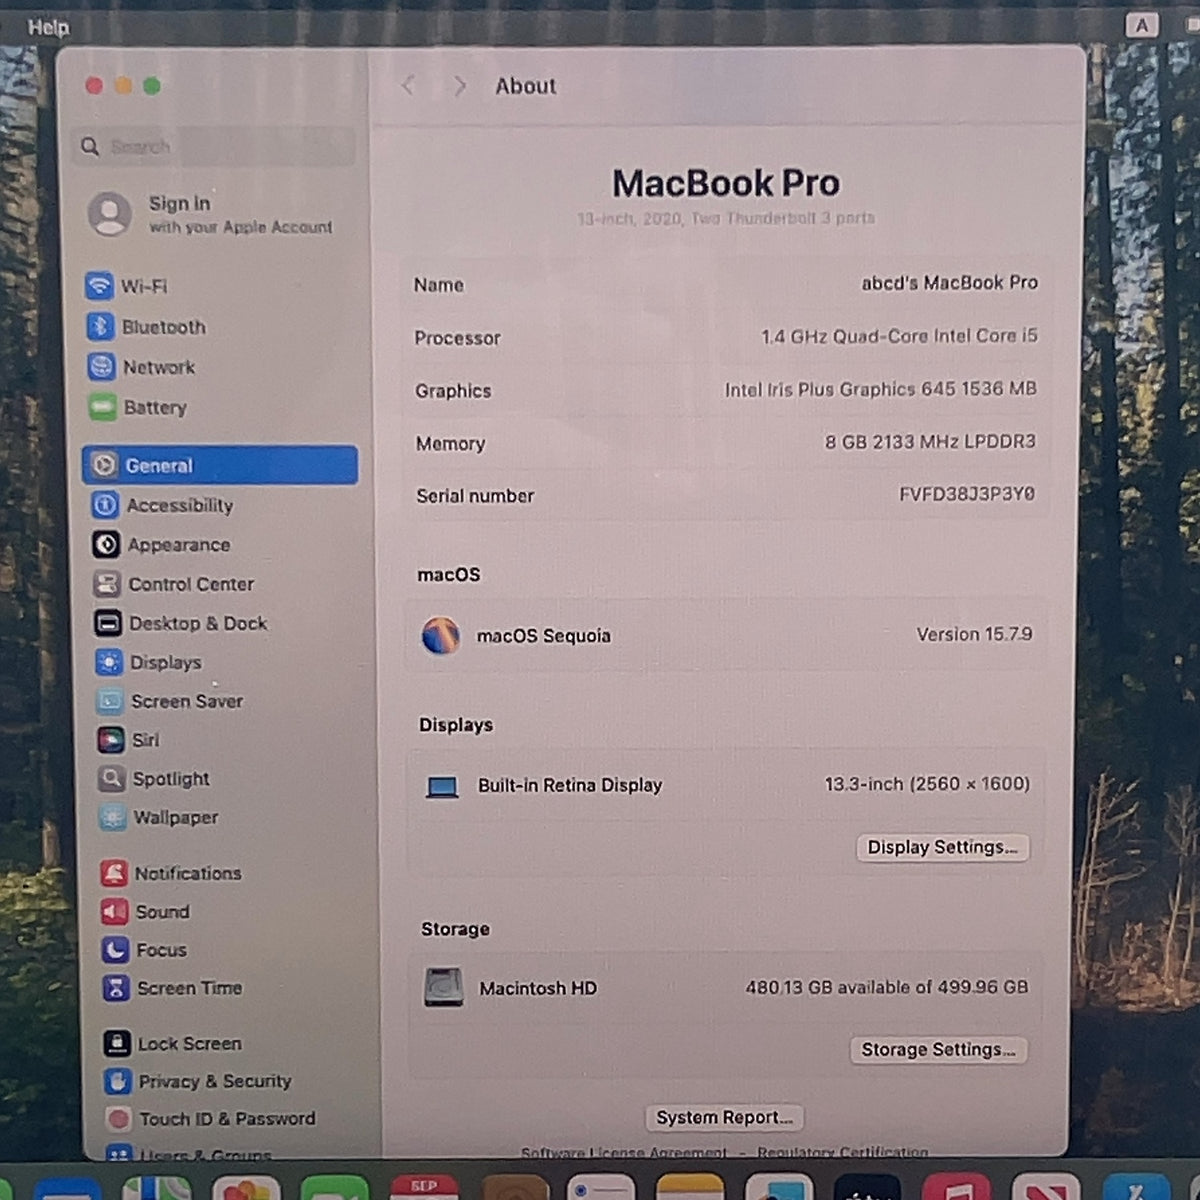Open the Help menu

pos(49,27)
